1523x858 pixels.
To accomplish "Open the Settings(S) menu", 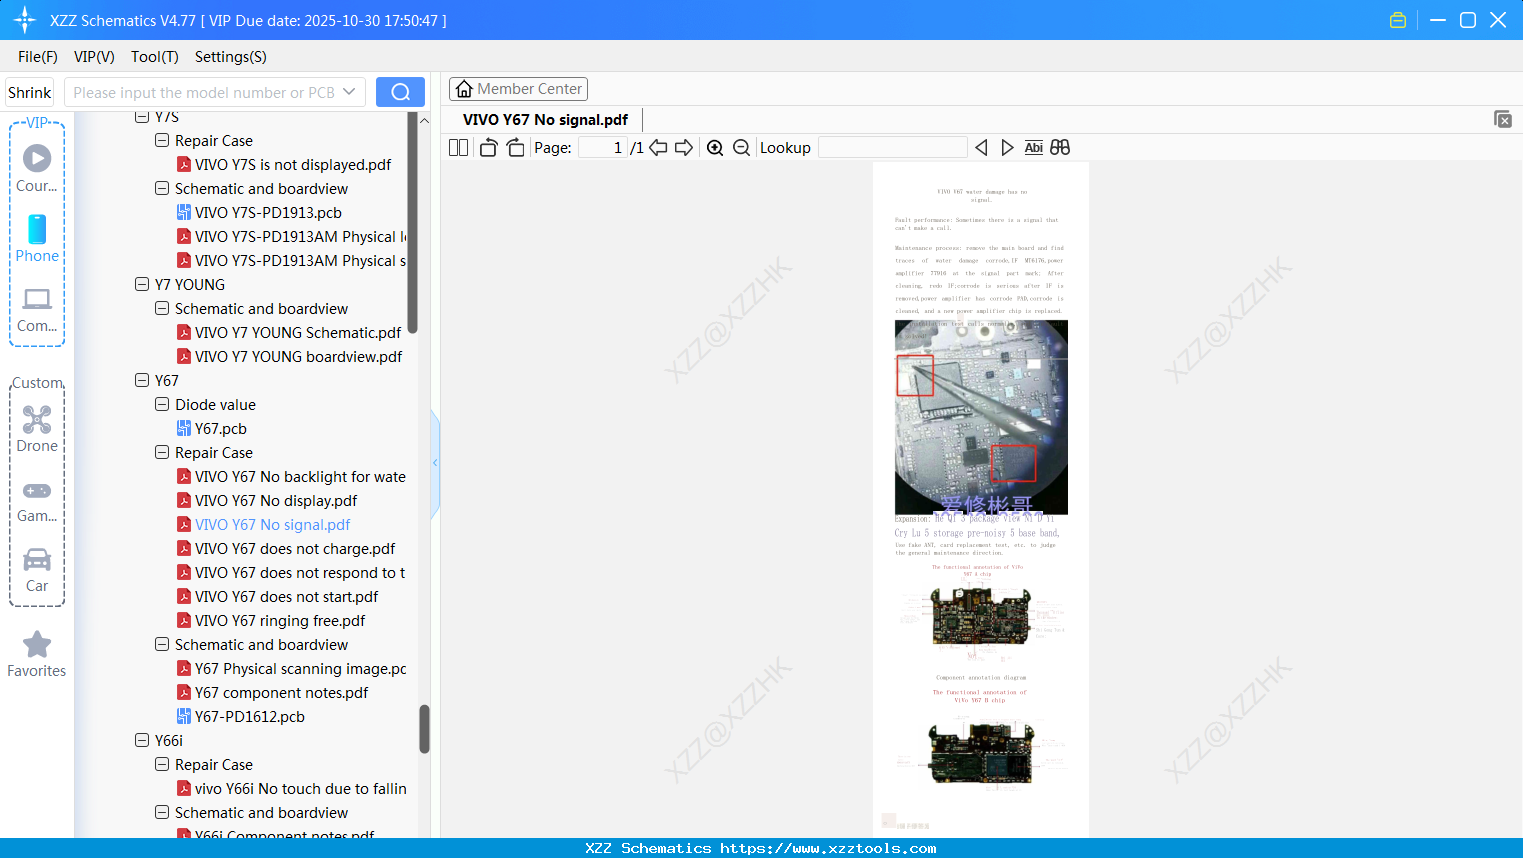I will (231, 57).
